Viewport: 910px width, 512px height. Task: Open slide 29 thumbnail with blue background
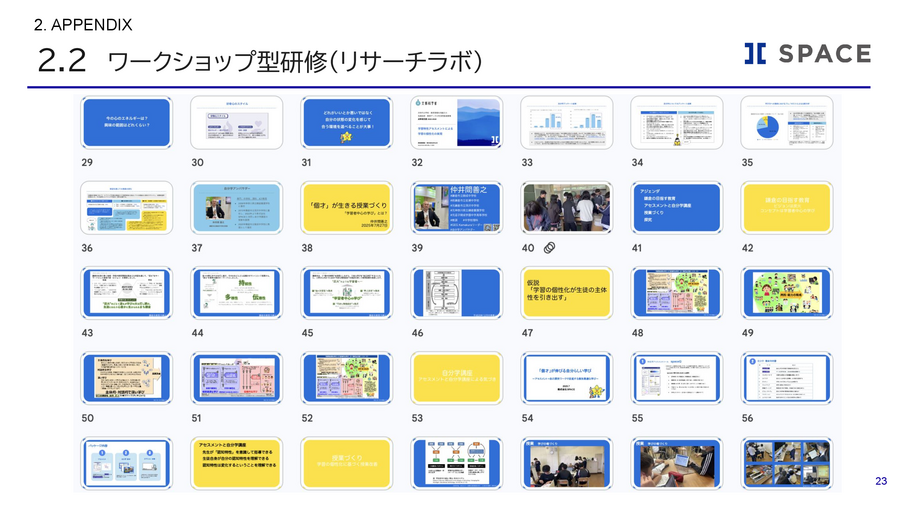(127, 123)
